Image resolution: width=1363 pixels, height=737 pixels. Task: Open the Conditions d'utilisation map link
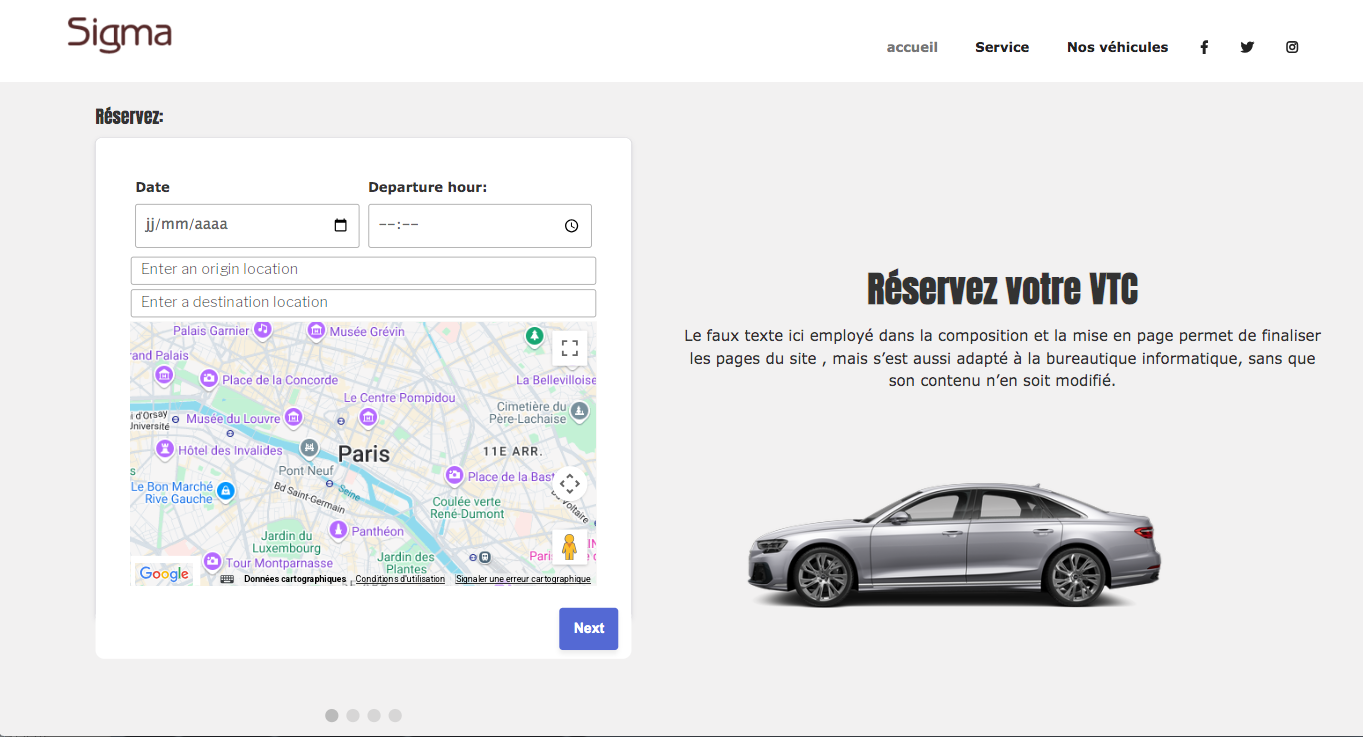coord(400,579)
